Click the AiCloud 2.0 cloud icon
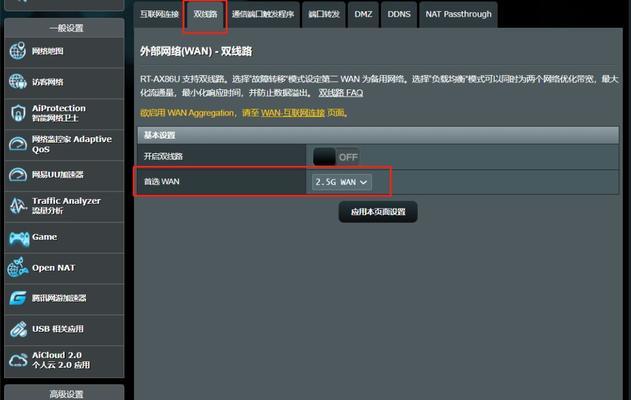The image size is (631, 400). click(18, 360)
